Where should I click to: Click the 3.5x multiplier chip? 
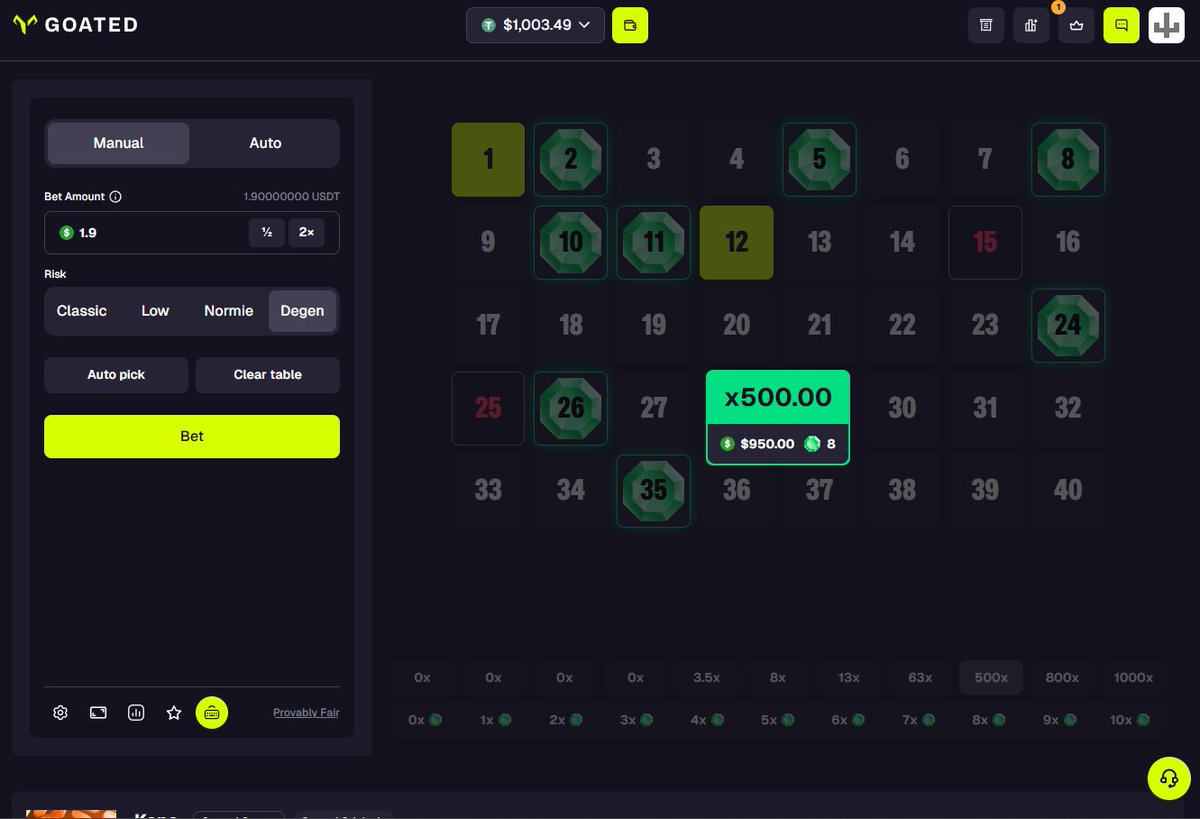[706, 678]
